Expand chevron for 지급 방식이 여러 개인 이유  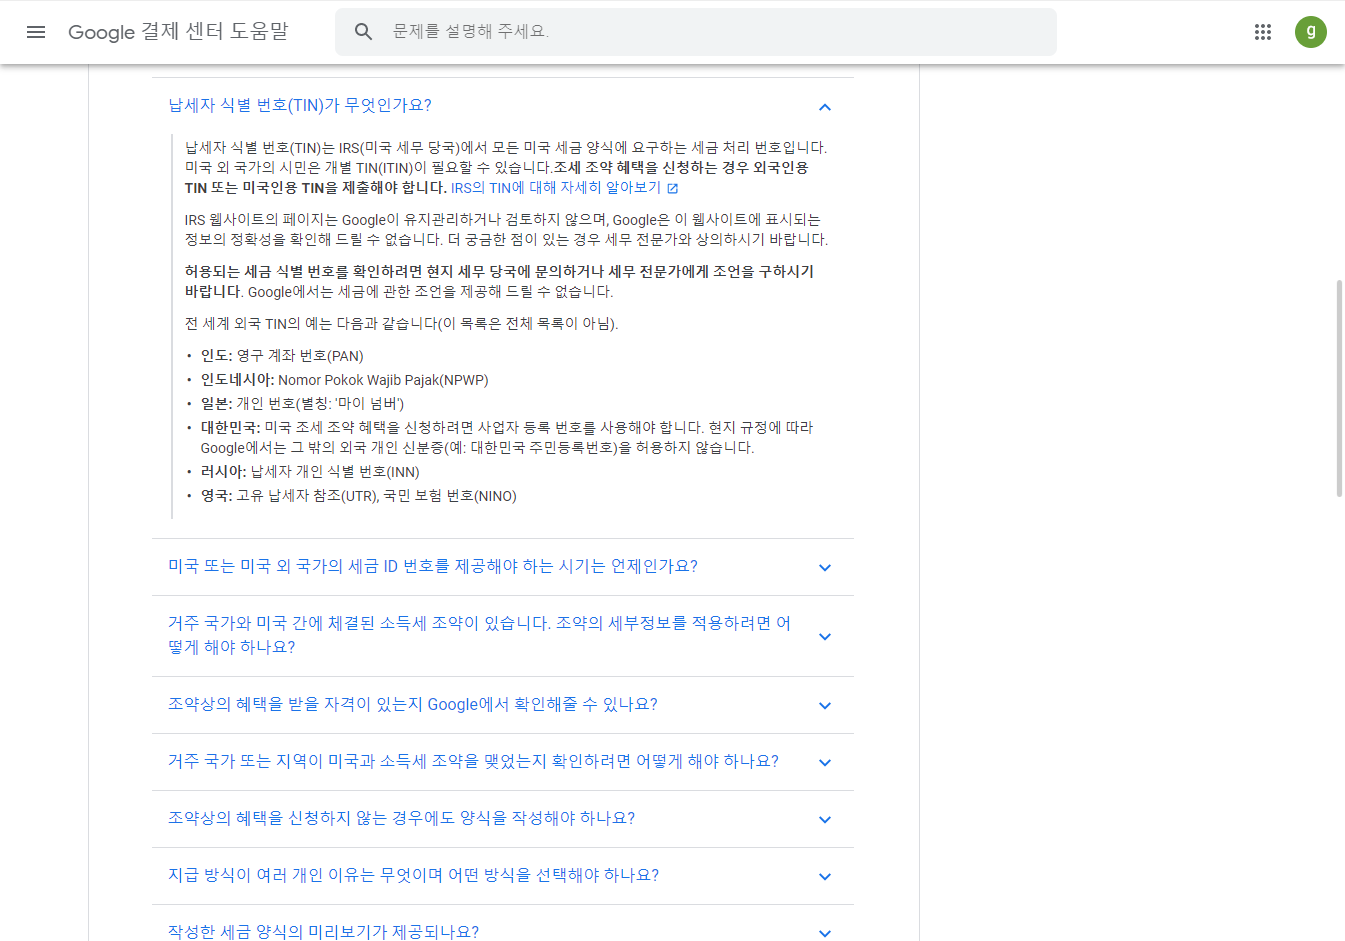825,877
